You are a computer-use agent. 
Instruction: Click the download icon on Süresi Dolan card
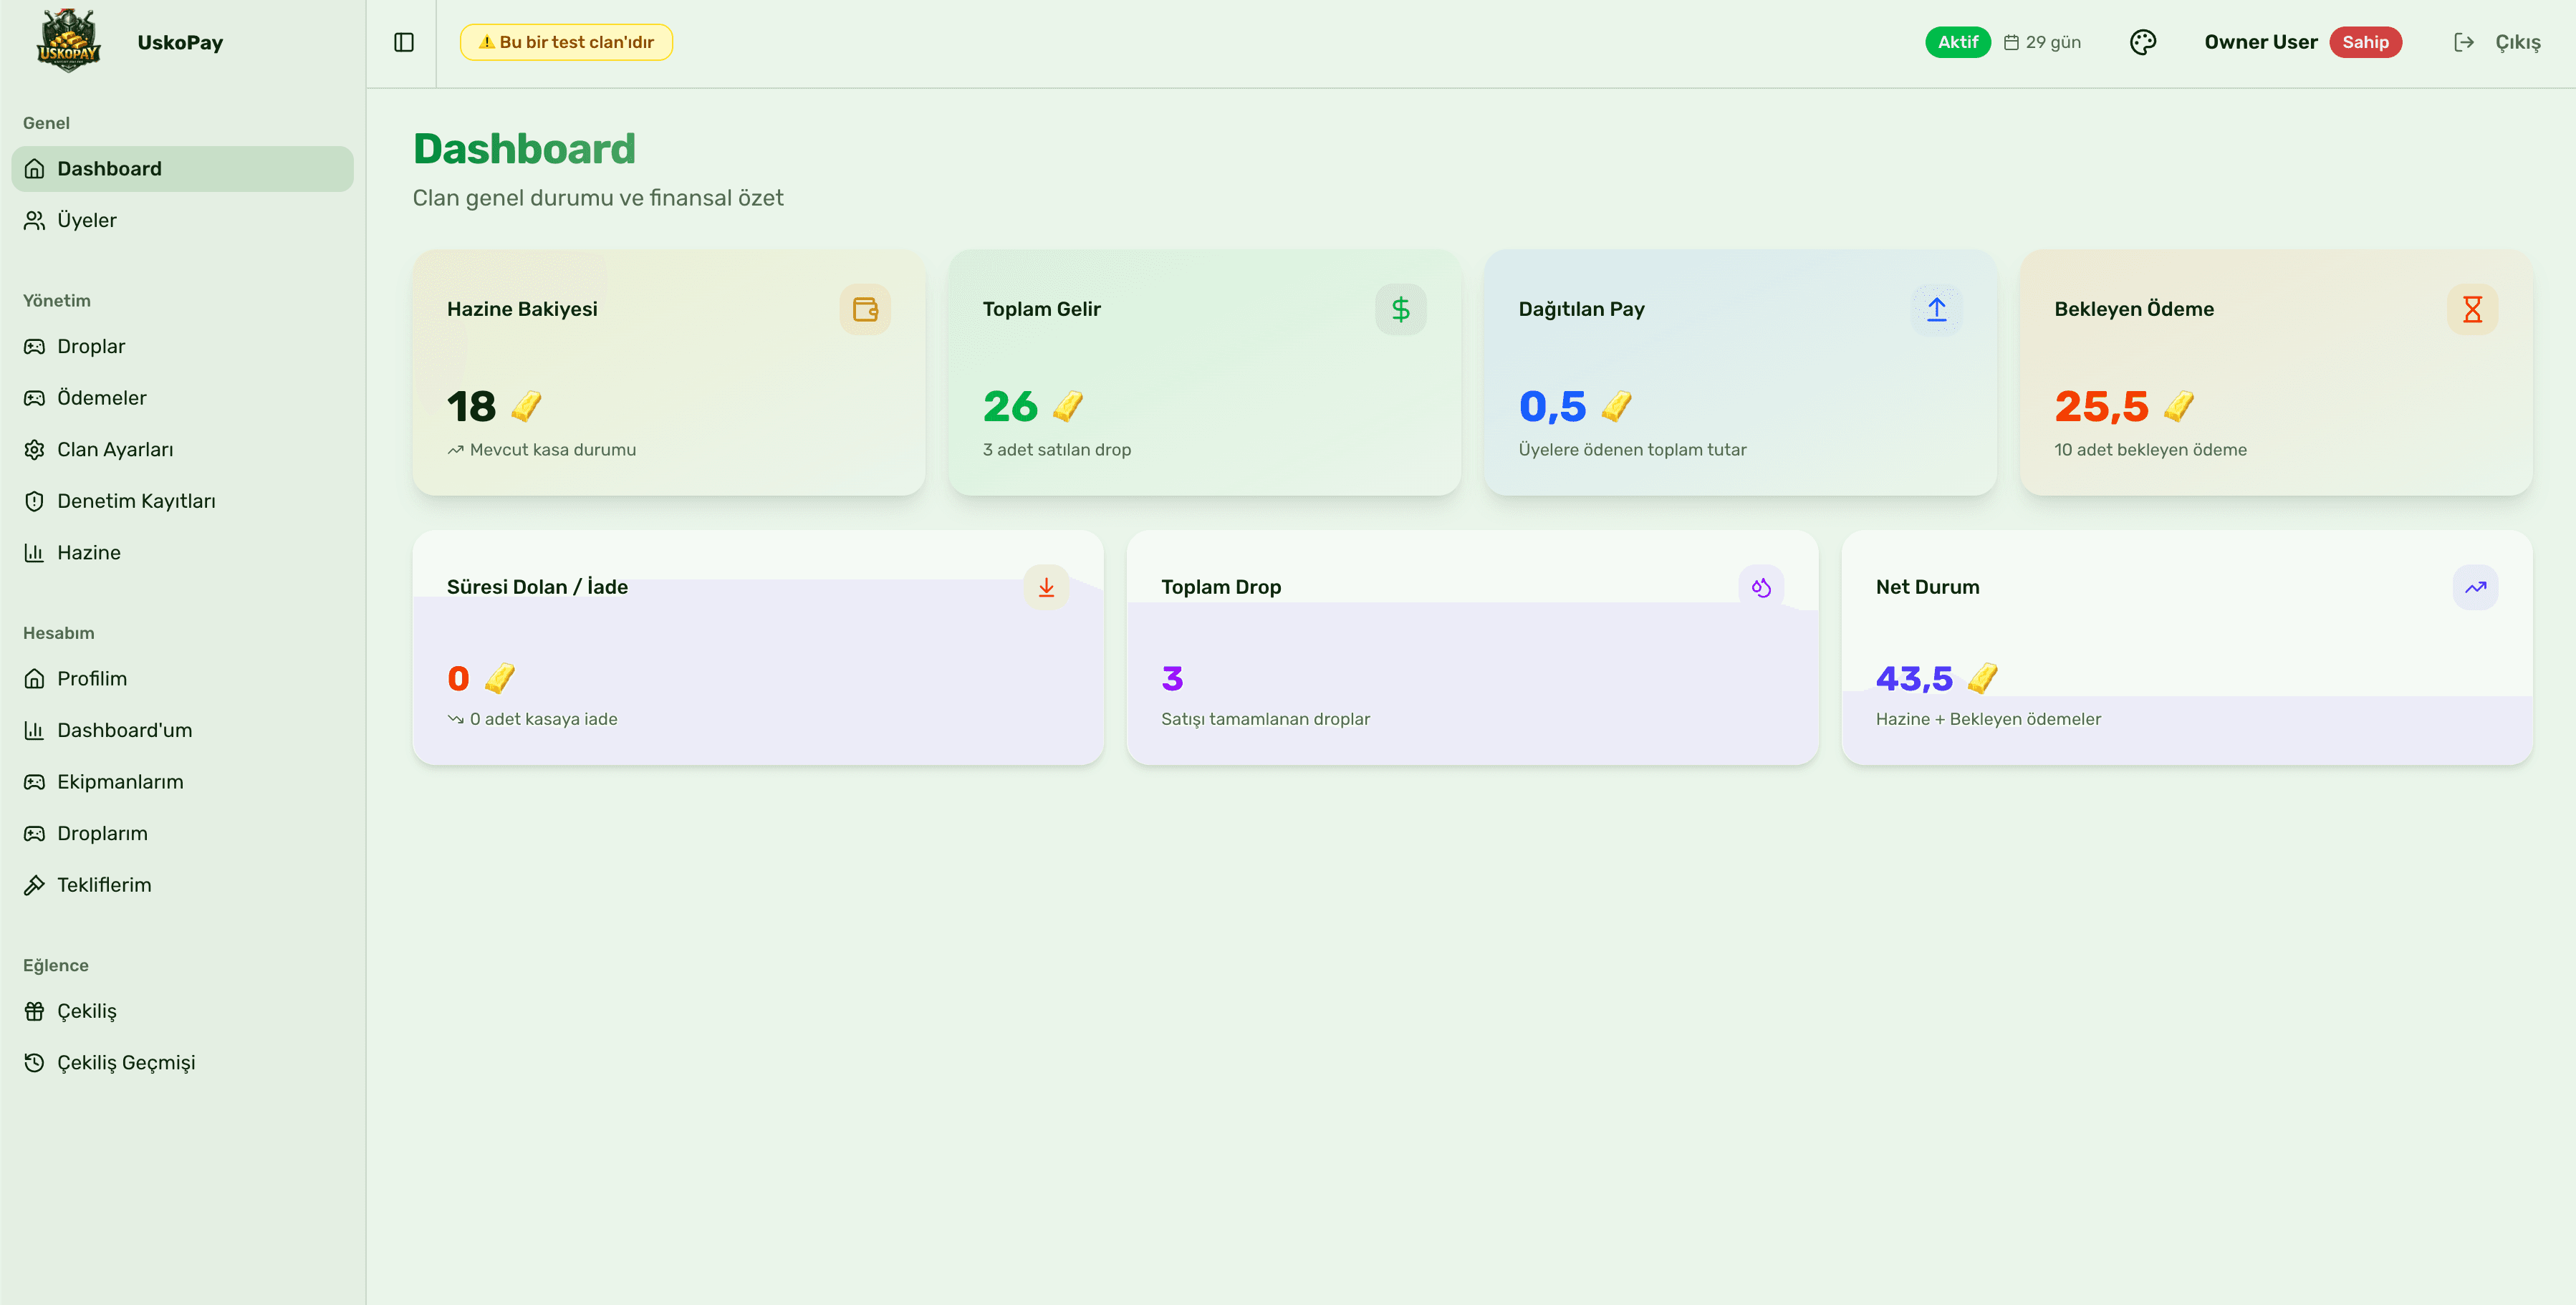[x=1047, y=588]
